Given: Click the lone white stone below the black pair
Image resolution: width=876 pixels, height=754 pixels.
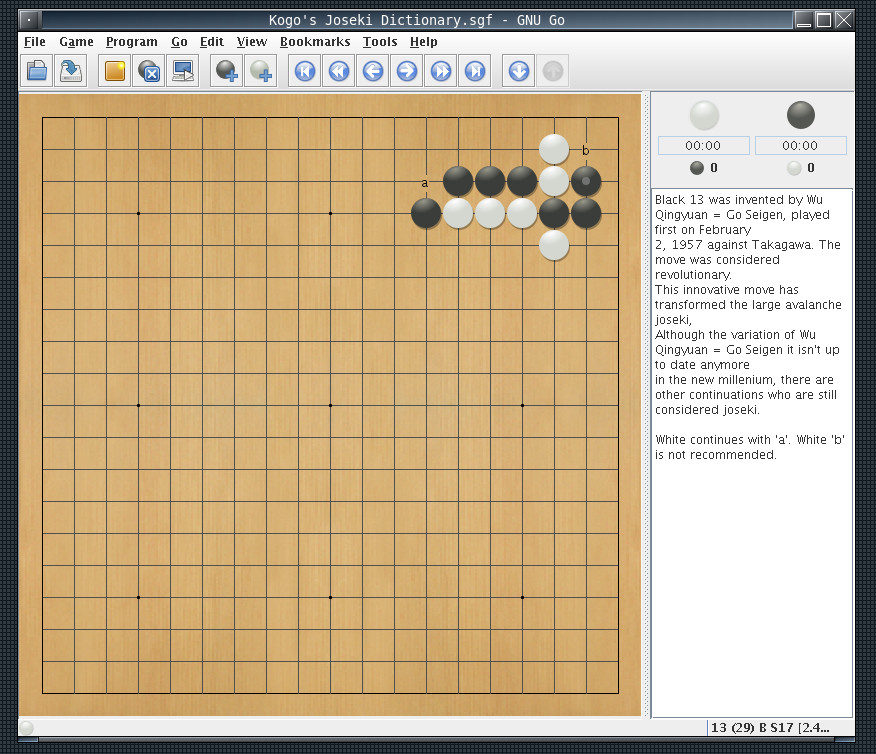Looking at the screenshot, I should 554,245.
